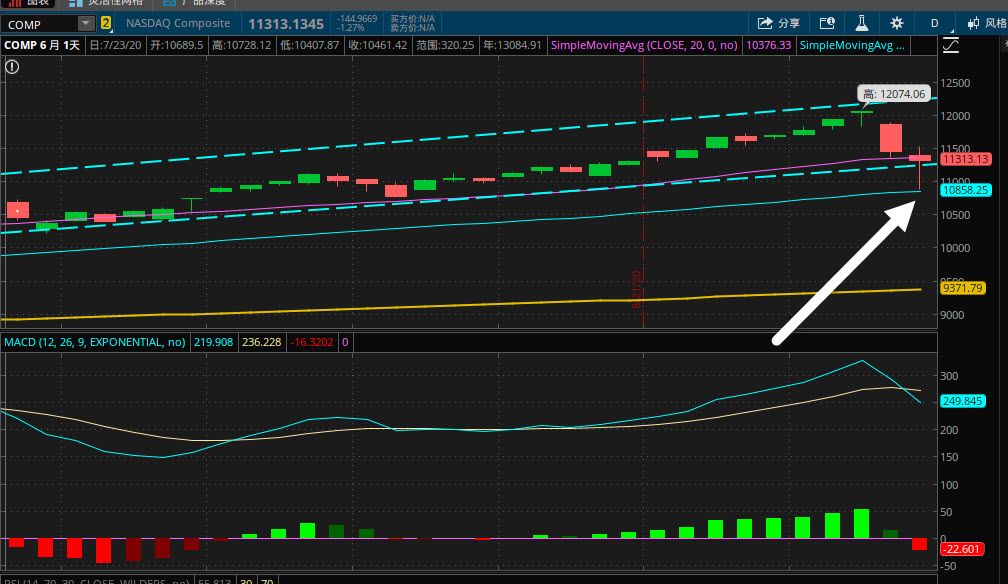Viewport: 1008px width, 584px height.
Task: Click the last price 11313.1345
Action: pos(286,24)
